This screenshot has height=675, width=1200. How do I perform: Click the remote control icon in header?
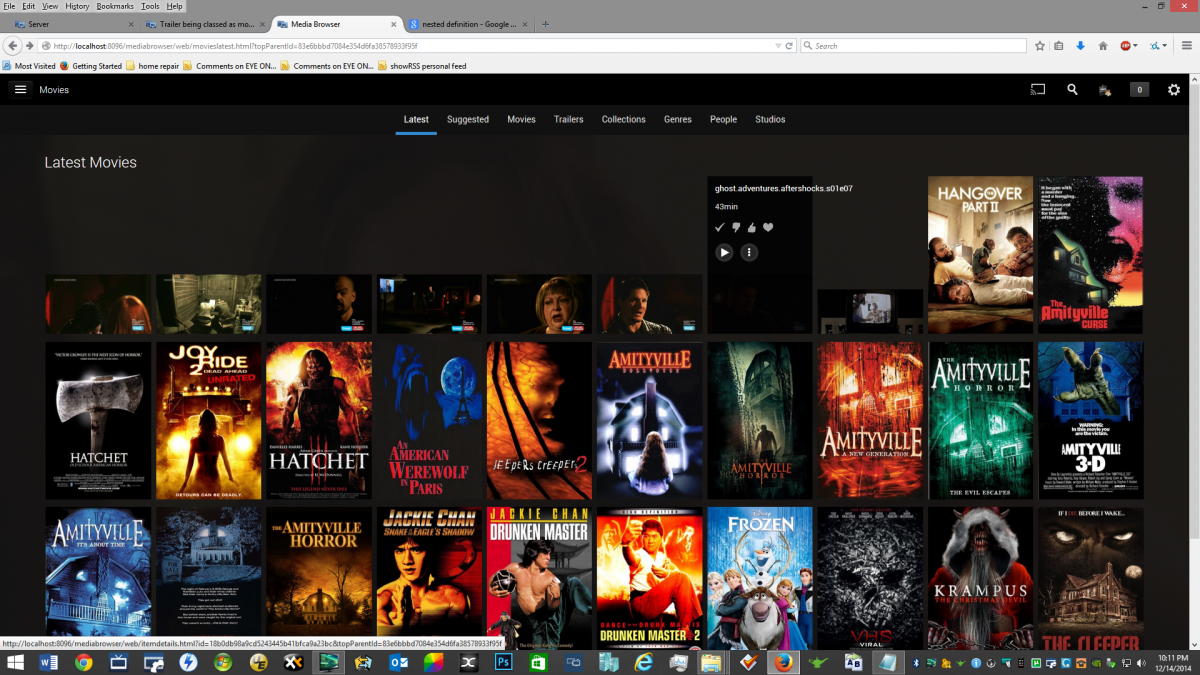pyautogui.click(x=1105, y=90)
